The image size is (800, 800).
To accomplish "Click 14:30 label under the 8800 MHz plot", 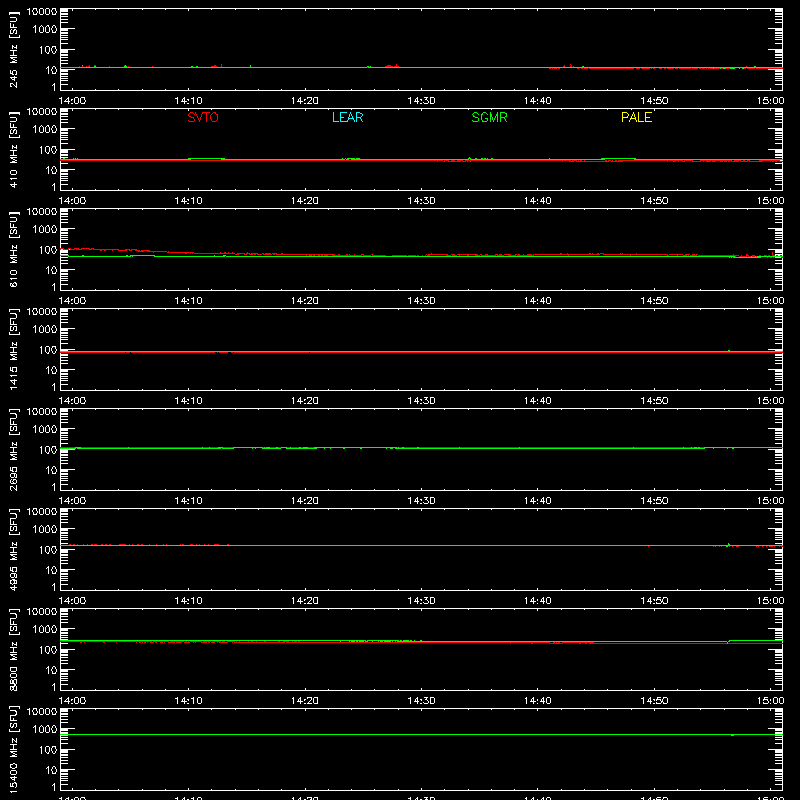I will click(421, 701).
